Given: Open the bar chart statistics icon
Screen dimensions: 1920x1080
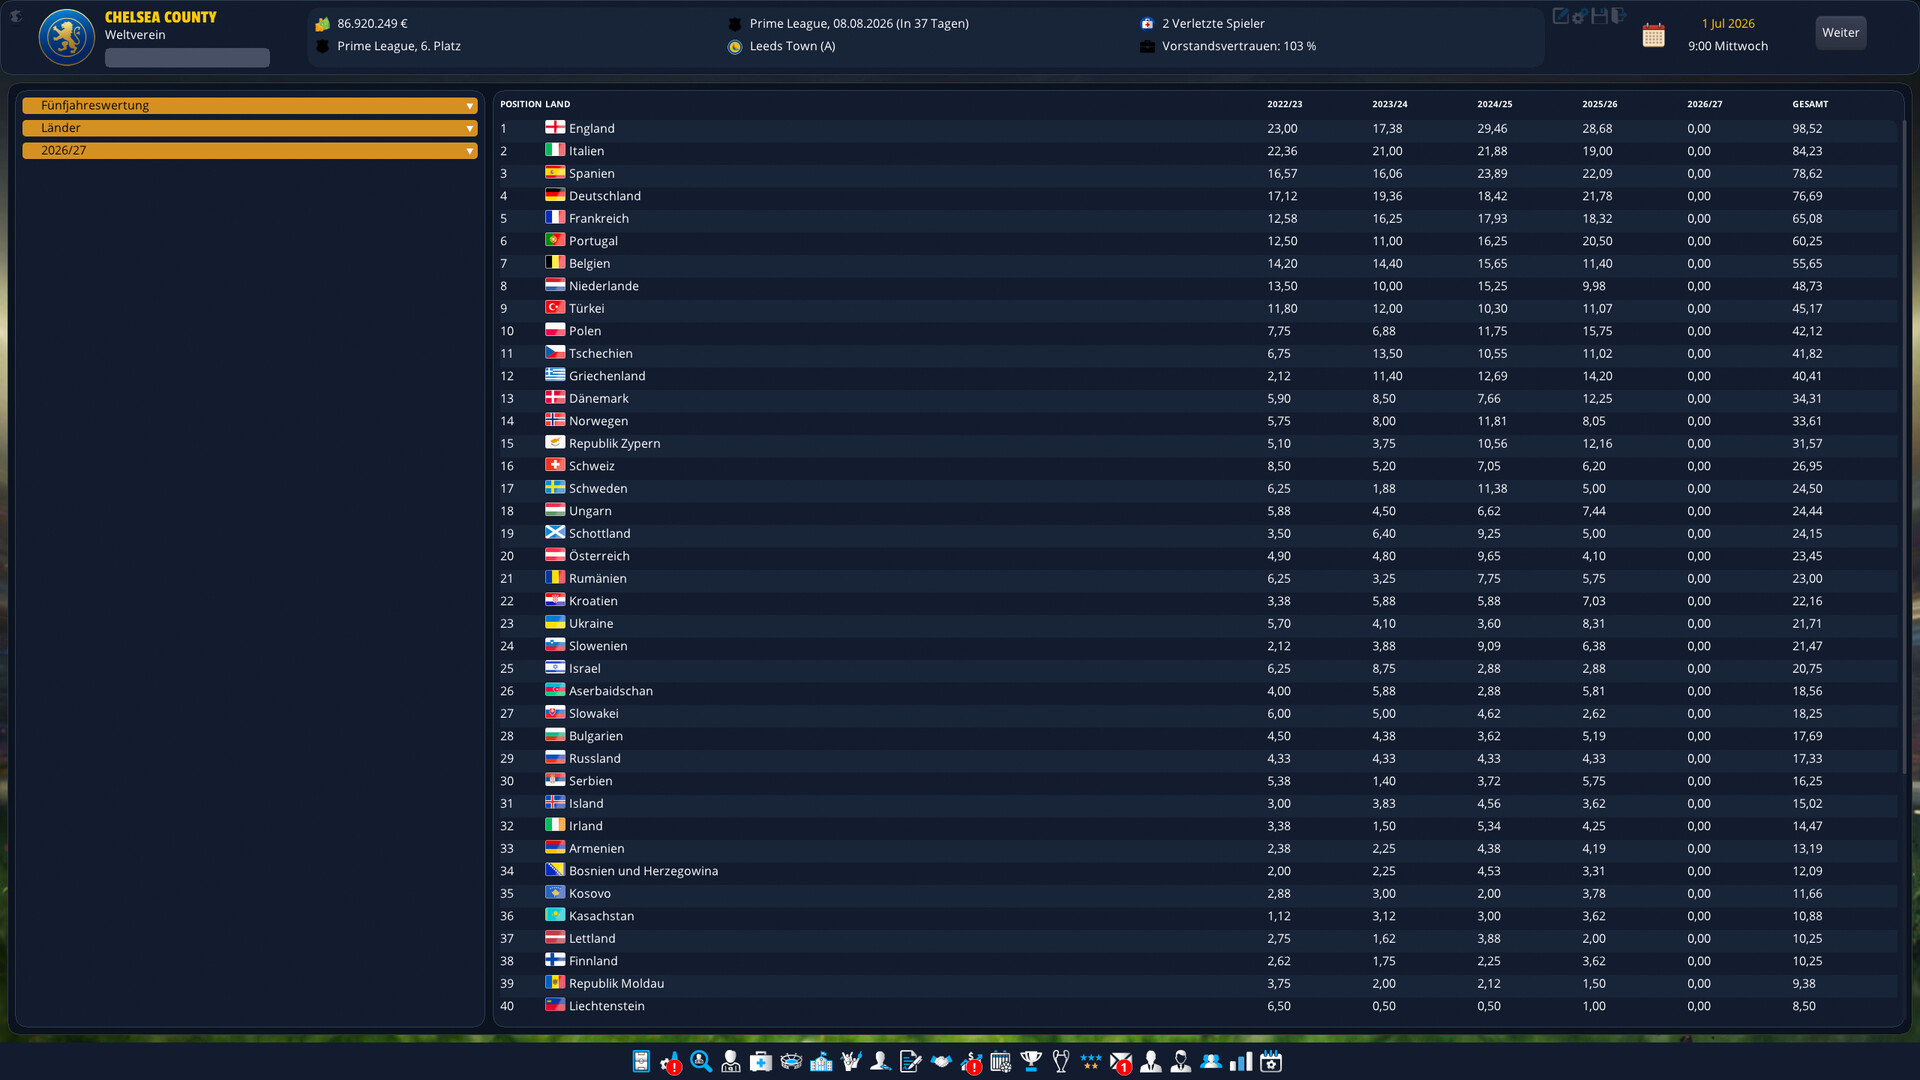Looking at the screenshot, I should coord(1241,1061).
